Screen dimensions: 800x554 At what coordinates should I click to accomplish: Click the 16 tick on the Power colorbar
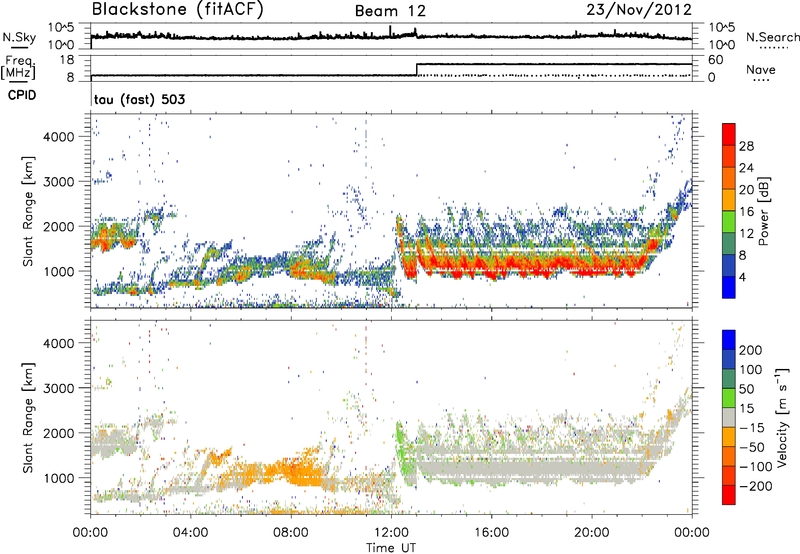pyautogui.click(x=746, y=212)
